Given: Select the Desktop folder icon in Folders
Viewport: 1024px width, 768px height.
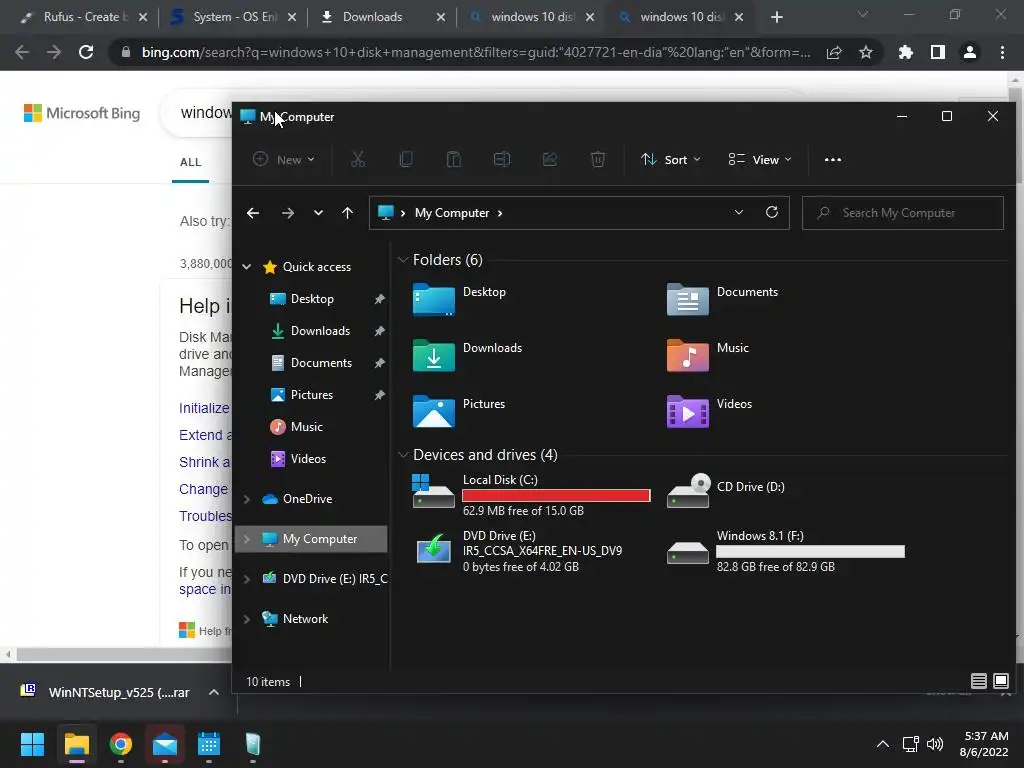Looking at the screenshot, I should click(434, 299).
